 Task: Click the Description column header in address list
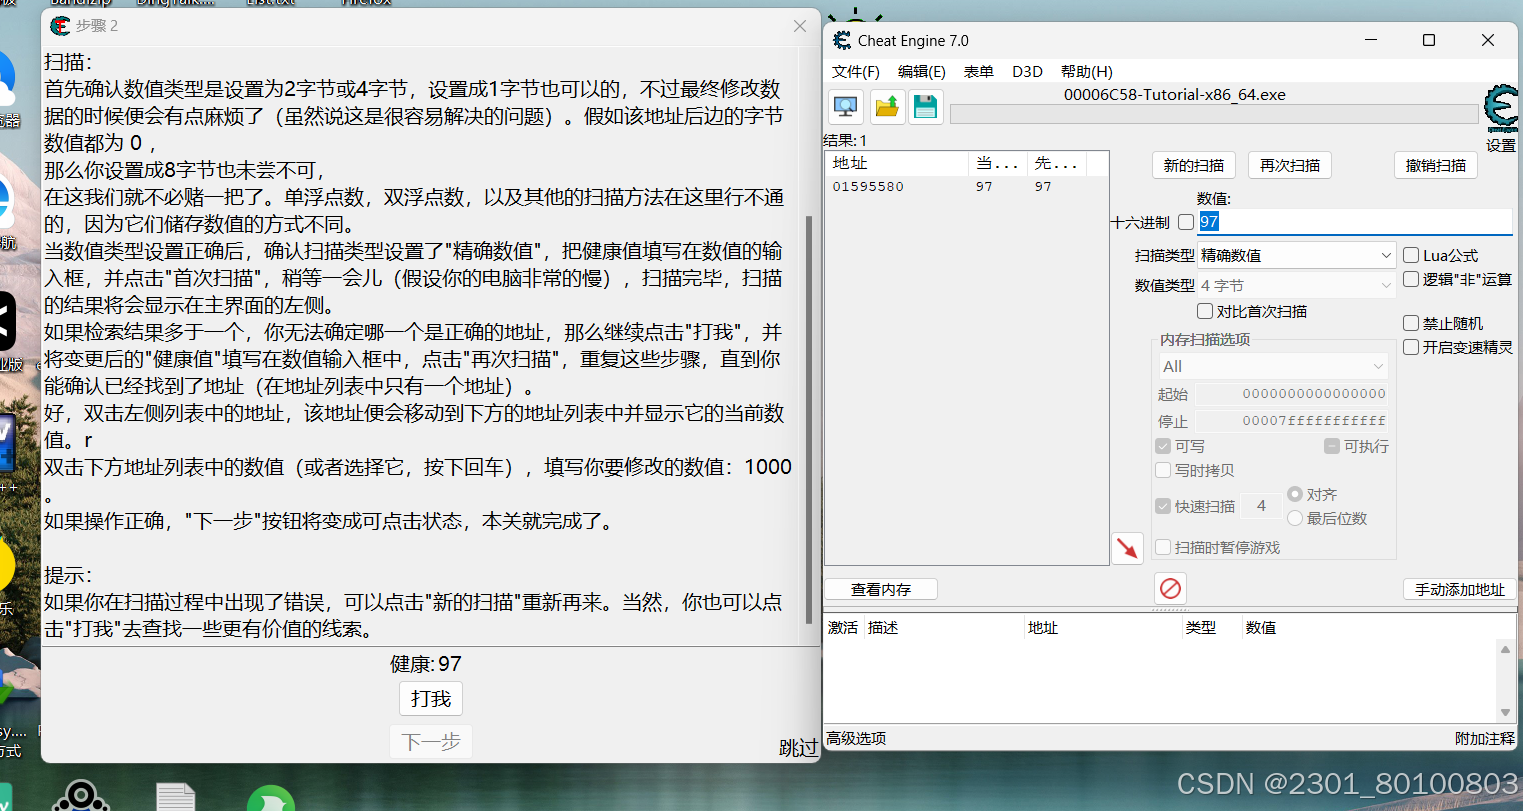944,627
